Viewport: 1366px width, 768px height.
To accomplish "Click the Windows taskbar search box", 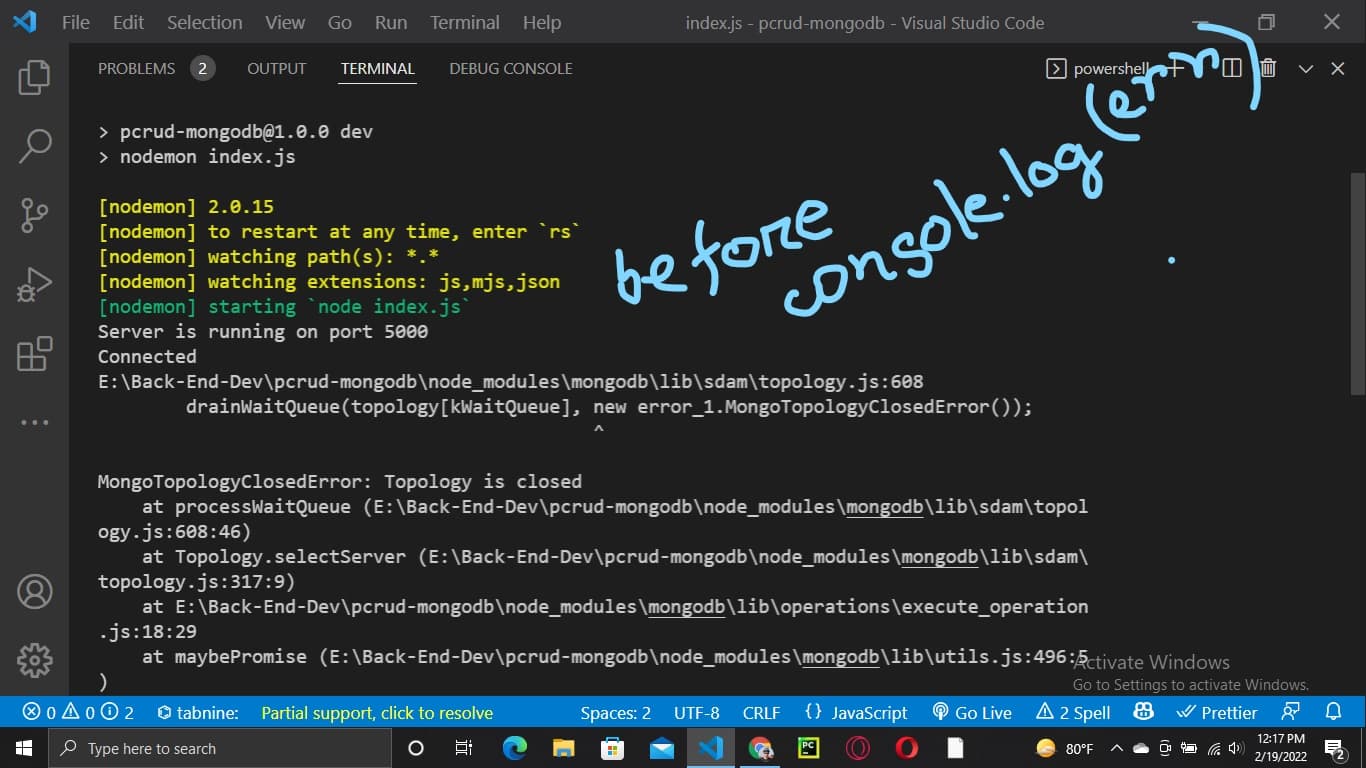I will [220, 748].
